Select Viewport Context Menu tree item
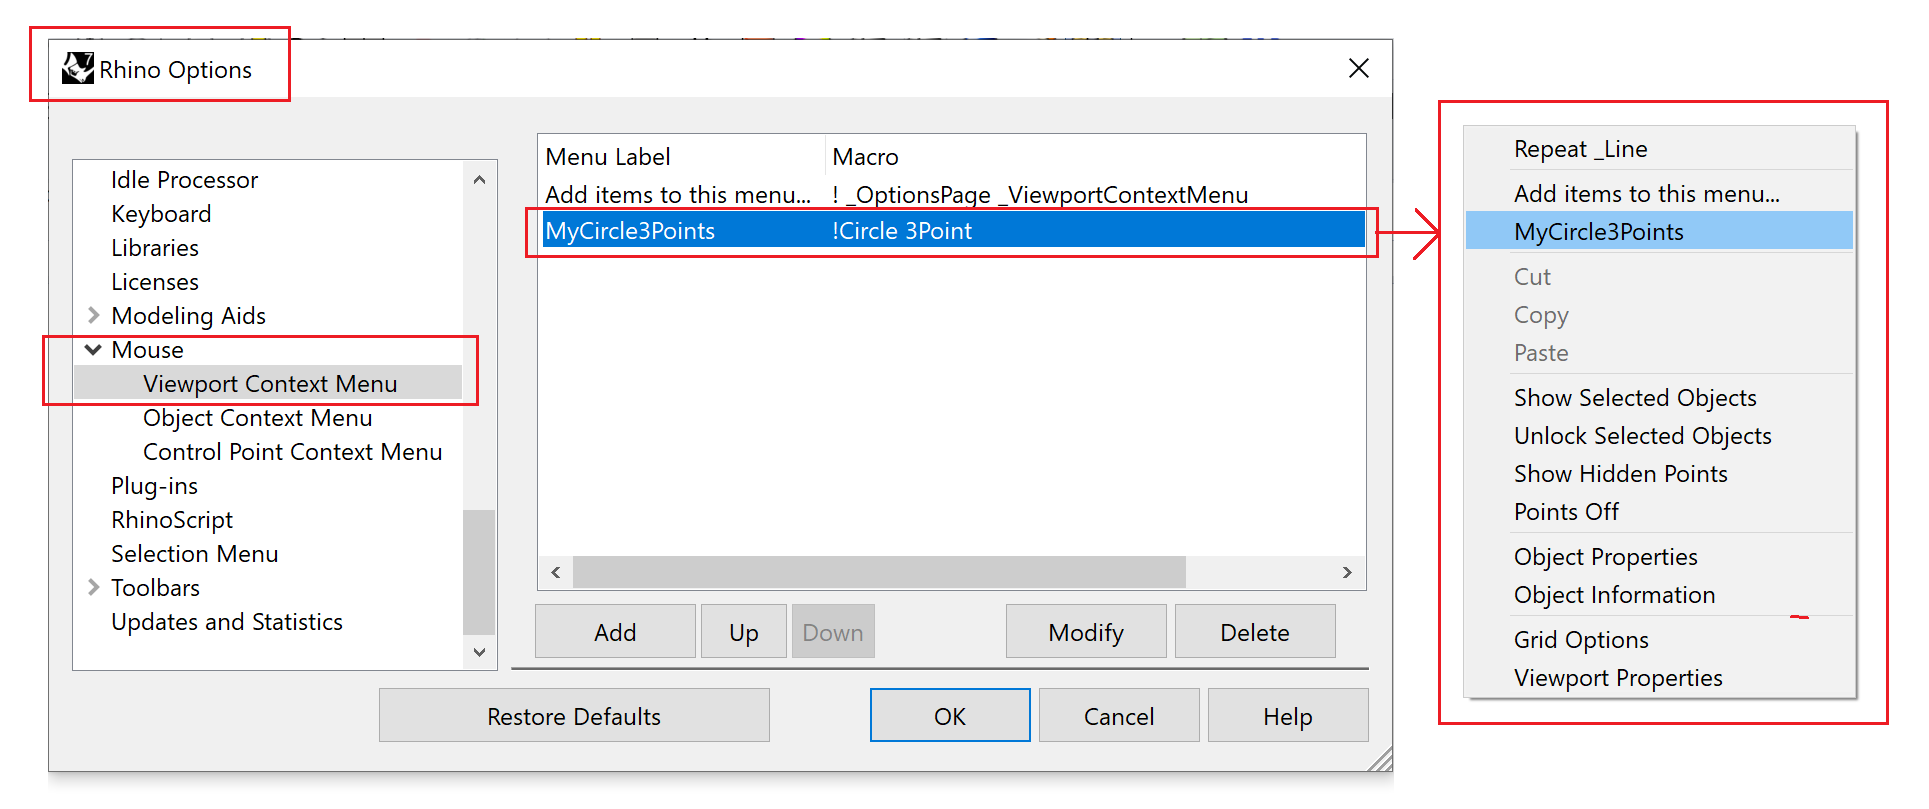 [x=270, y=384]
